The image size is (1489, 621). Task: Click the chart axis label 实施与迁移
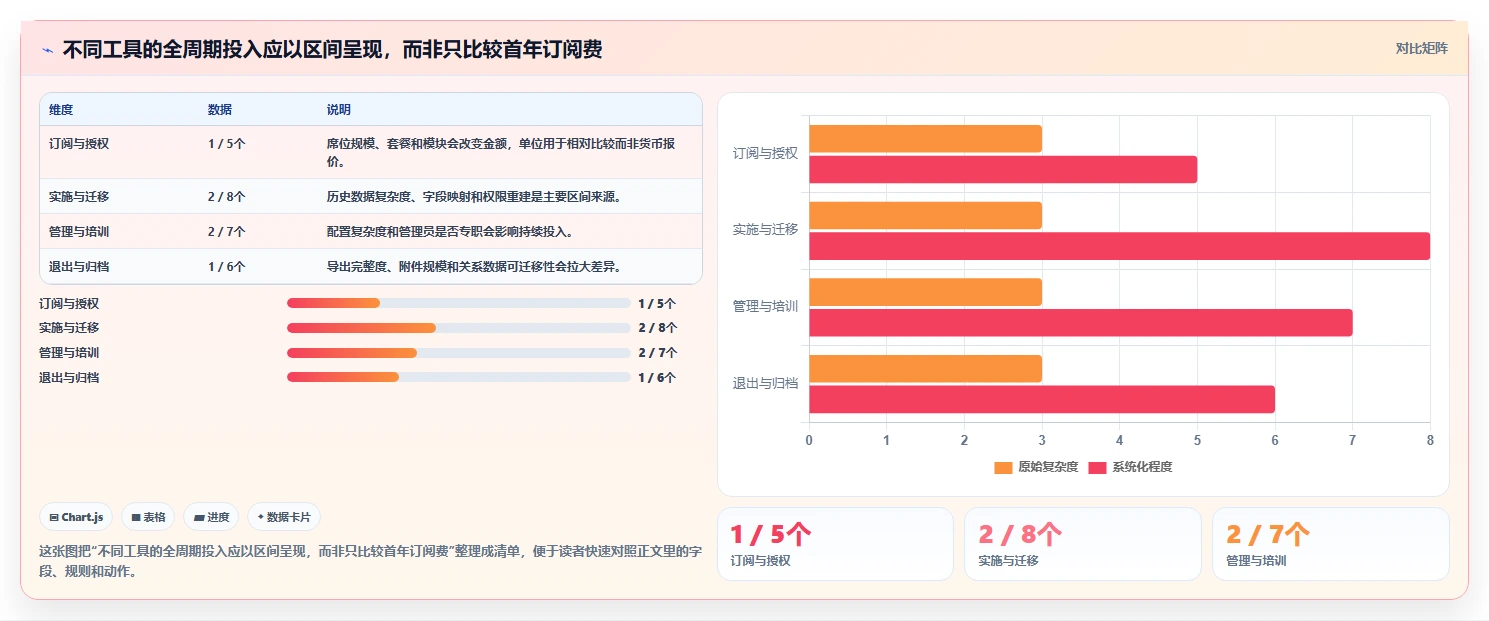point(765,229)
